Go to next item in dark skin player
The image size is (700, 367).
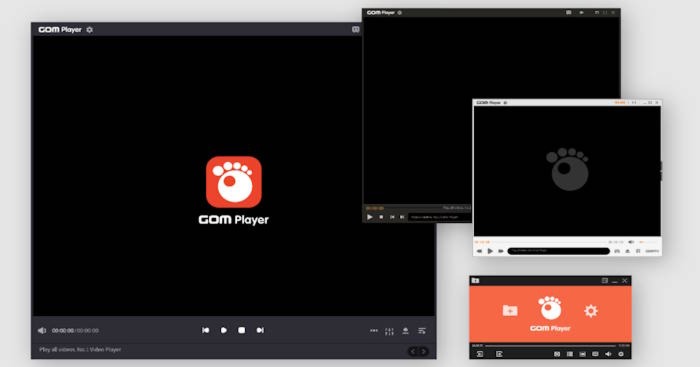pyautogui.click(x=402, y=217)
